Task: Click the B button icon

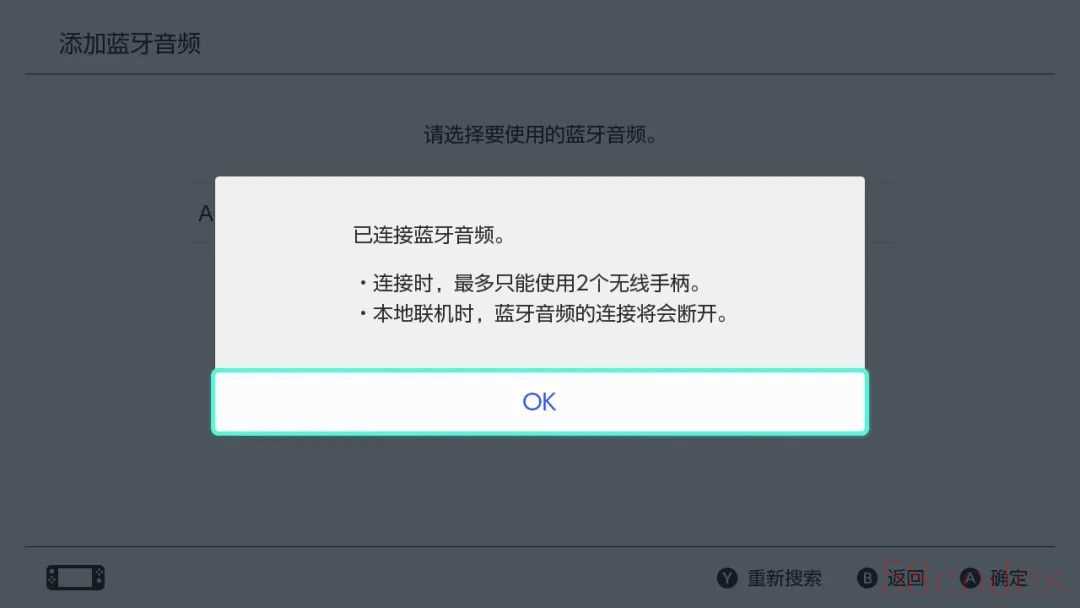Action: coord(867,578)
